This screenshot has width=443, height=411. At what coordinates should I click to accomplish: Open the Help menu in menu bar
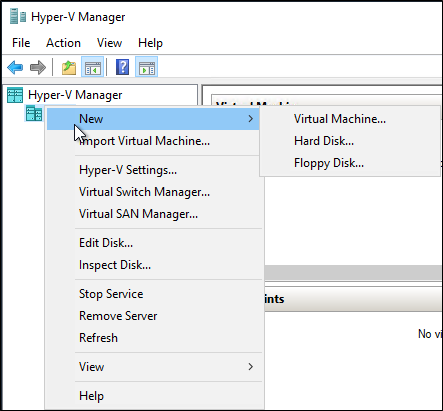pos(150,43)
